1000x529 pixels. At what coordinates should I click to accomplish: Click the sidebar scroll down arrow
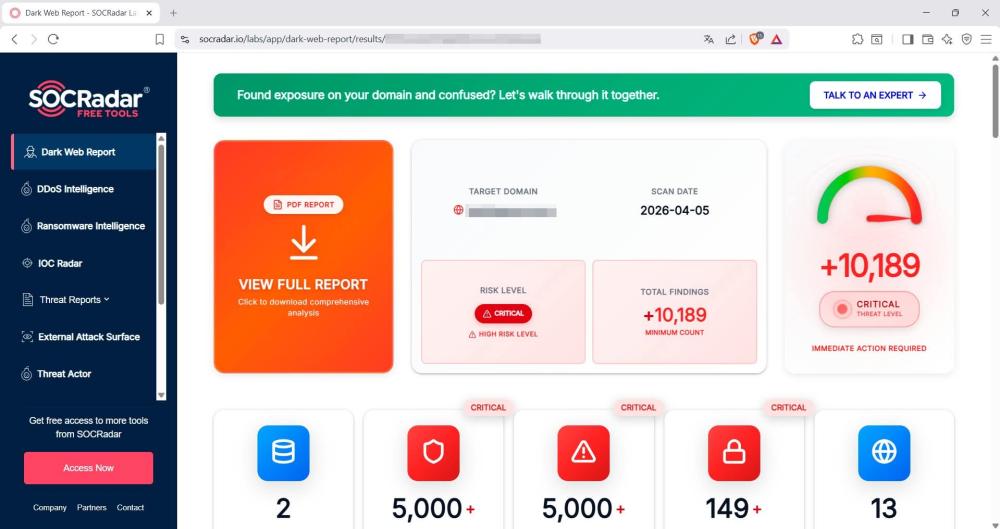(161, 396)
